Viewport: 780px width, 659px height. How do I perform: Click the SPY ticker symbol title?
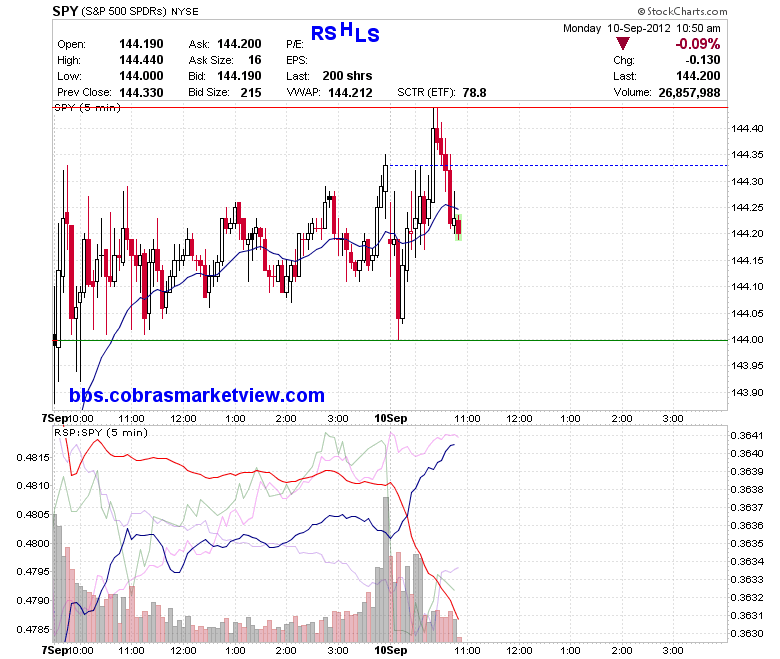[x=65, y=11]
